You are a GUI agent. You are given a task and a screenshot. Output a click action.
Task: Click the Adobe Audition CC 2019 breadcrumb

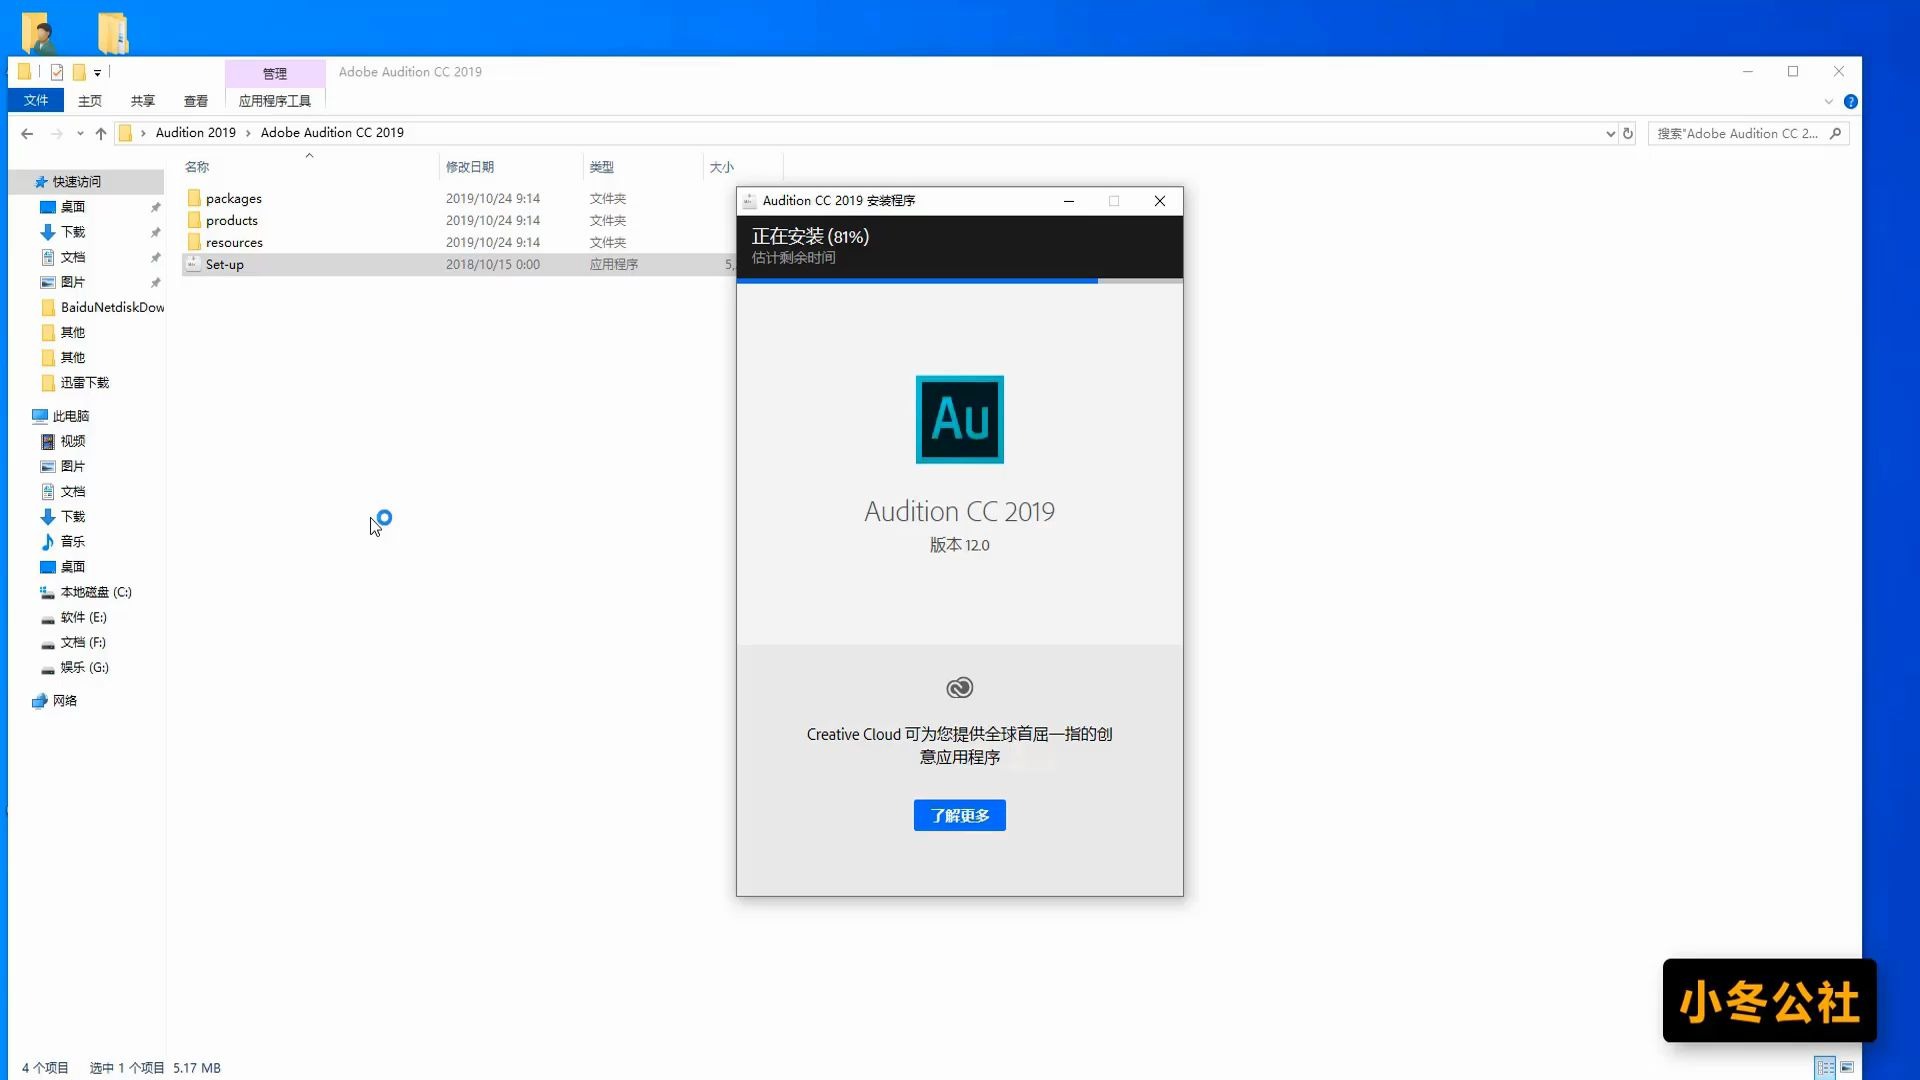[332, 132]
